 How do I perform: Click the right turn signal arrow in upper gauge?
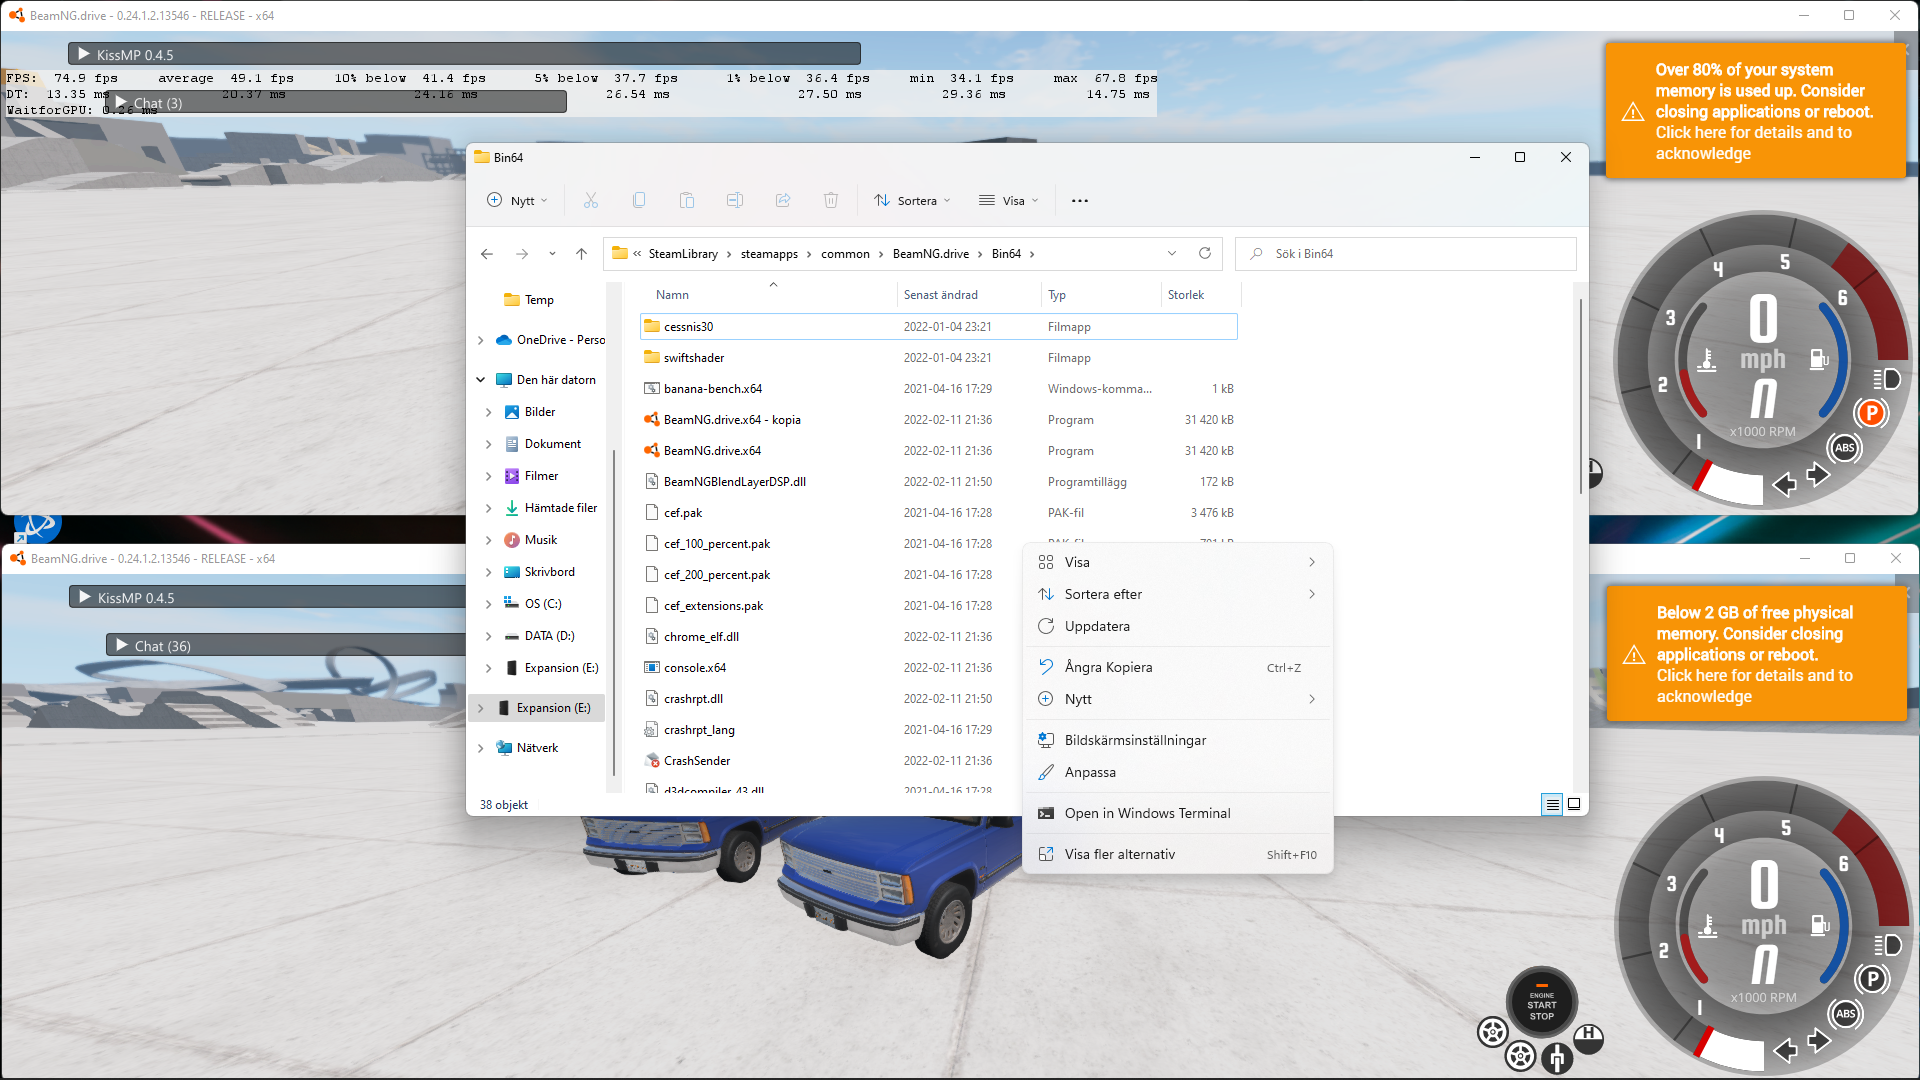click(x=1818, y=475)
